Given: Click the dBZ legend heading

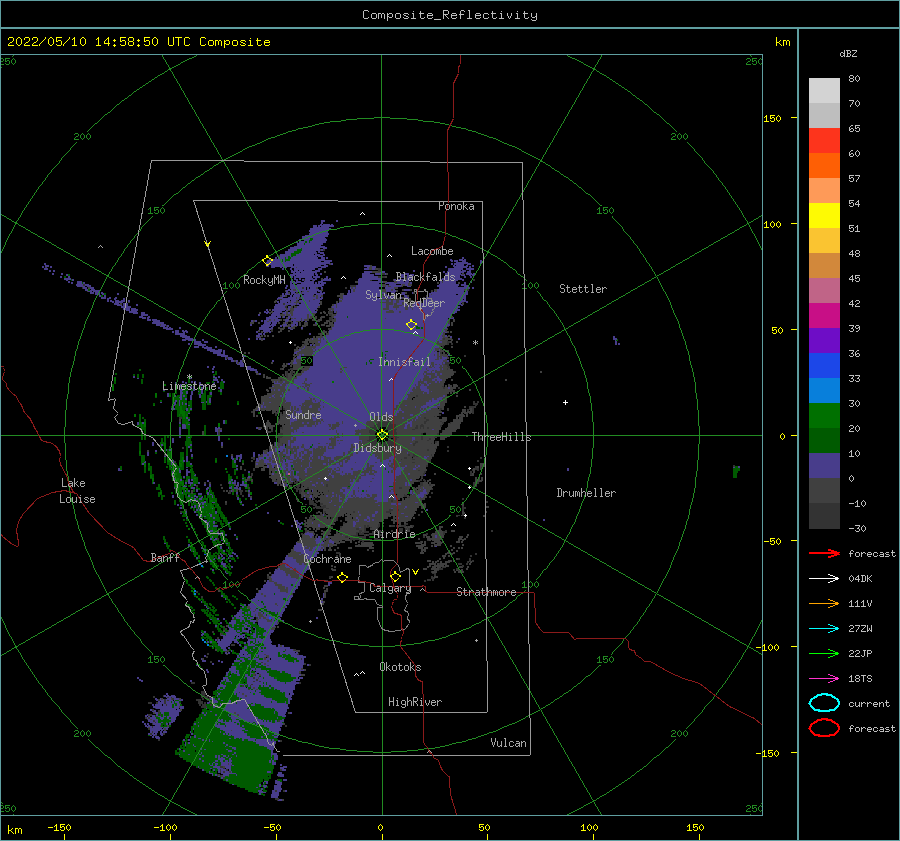Looking at the screenshot, I should (848, 53).
